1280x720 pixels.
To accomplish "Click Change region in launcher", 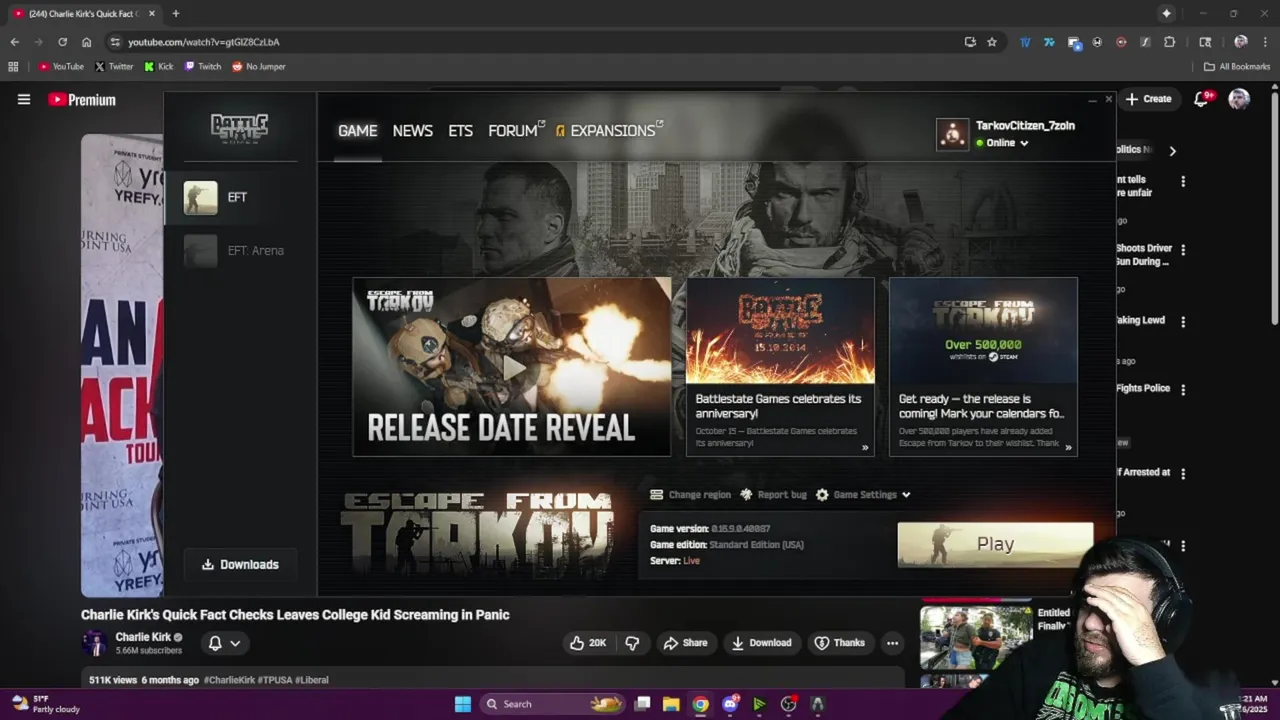I will tap(690, 495).
